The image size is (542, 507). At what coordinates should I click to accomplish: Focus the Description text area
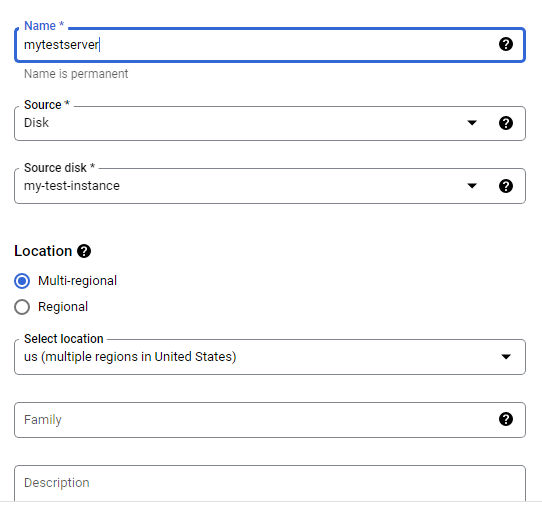pyautogui.click(x=270, y=483)
